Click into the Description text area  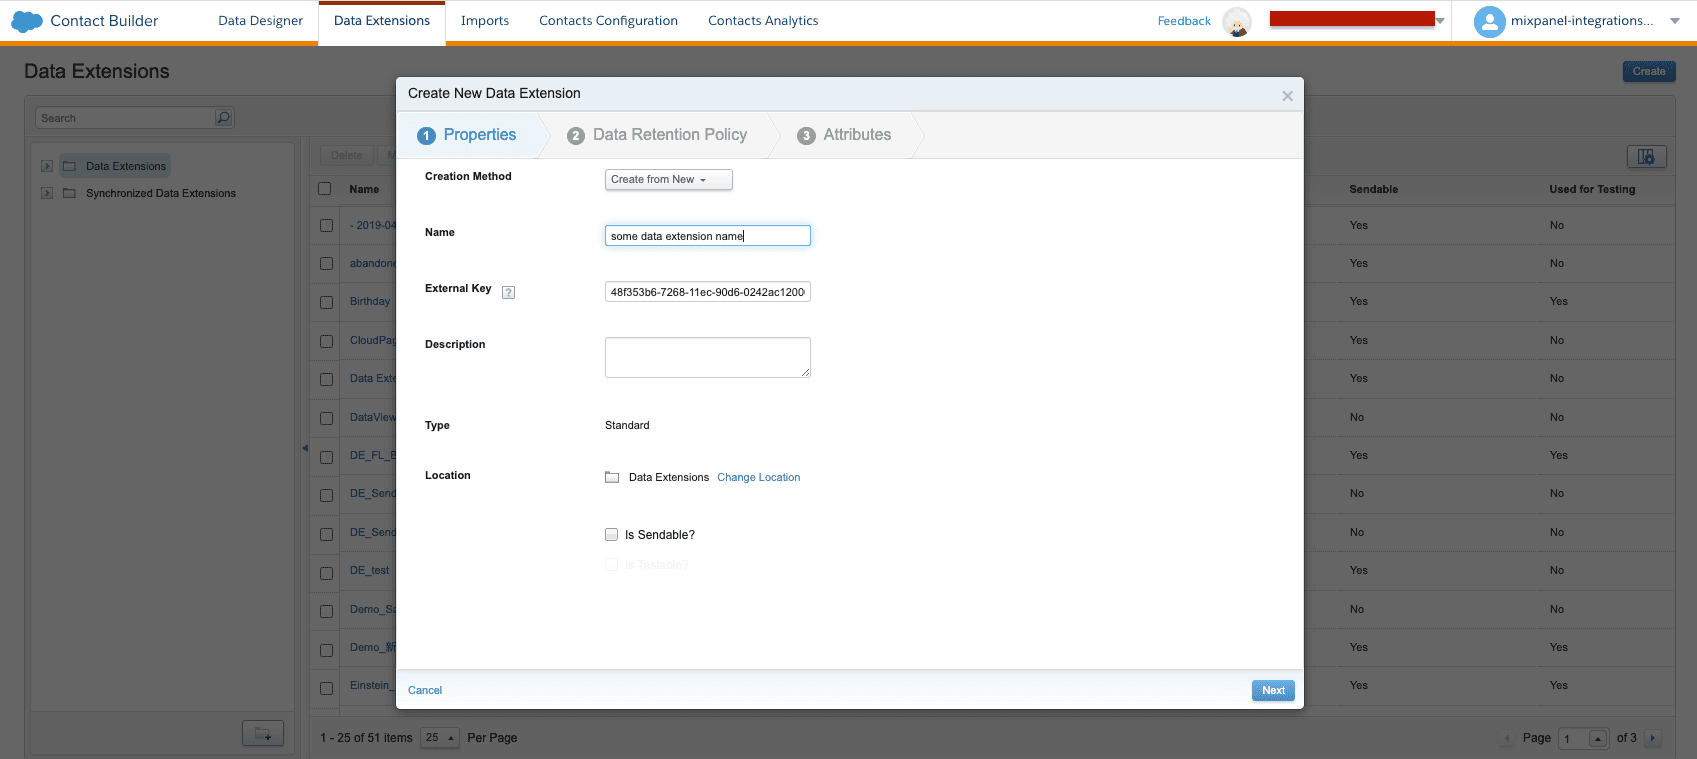tap(707, 357)
